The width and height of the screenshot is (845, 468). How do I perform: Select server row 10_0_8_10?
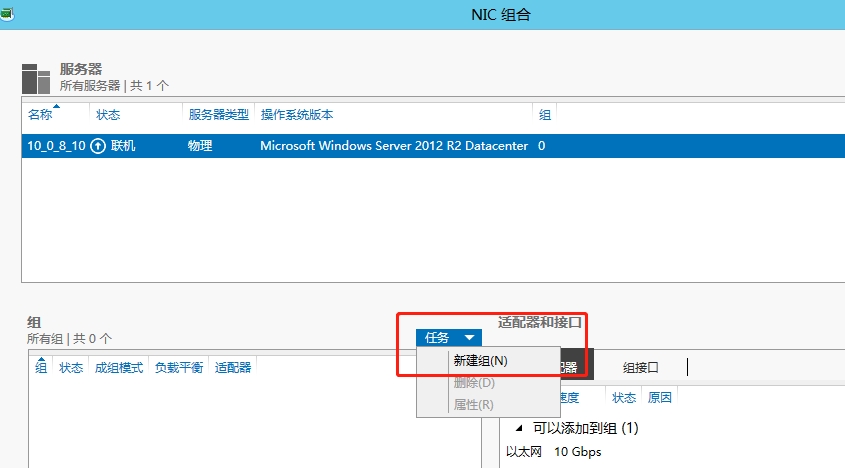(x=56, y=146)
